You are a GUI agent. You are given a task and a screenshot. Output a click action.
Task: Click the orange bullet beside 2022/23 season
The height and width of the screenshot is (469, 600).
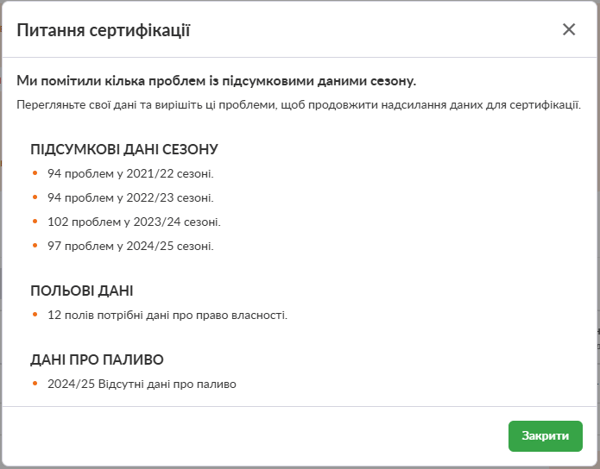pos(35,197)
